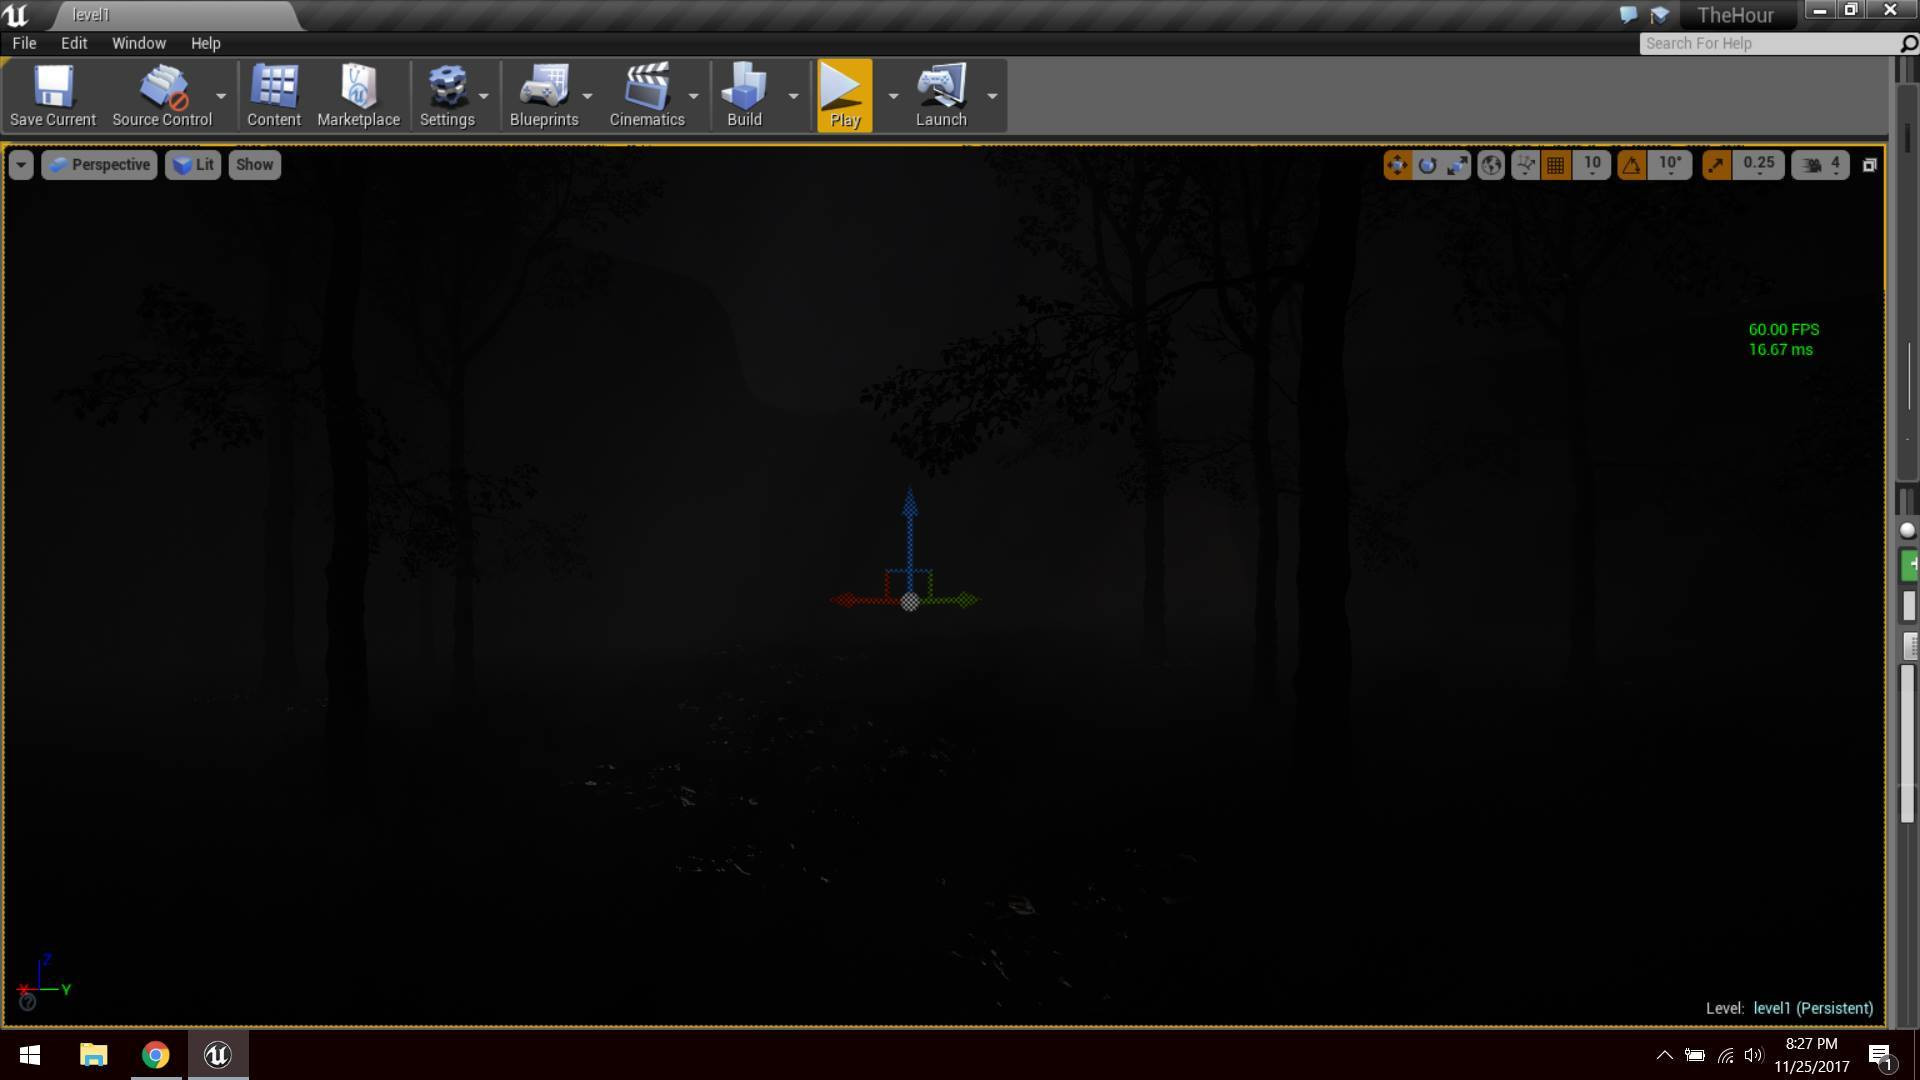1920x1080 pixels.
Task: Maximize or restore the viewport
Action: (1869, 165)
